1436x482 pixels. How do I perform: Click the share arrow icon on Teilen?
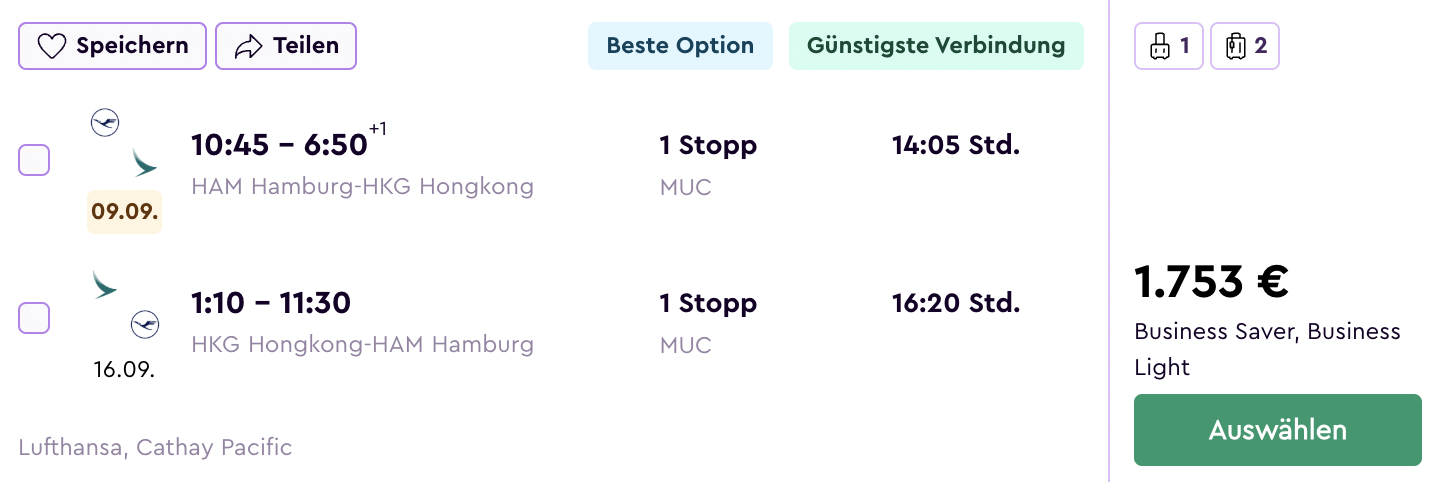pyautogui.click(x=248, y=46)
